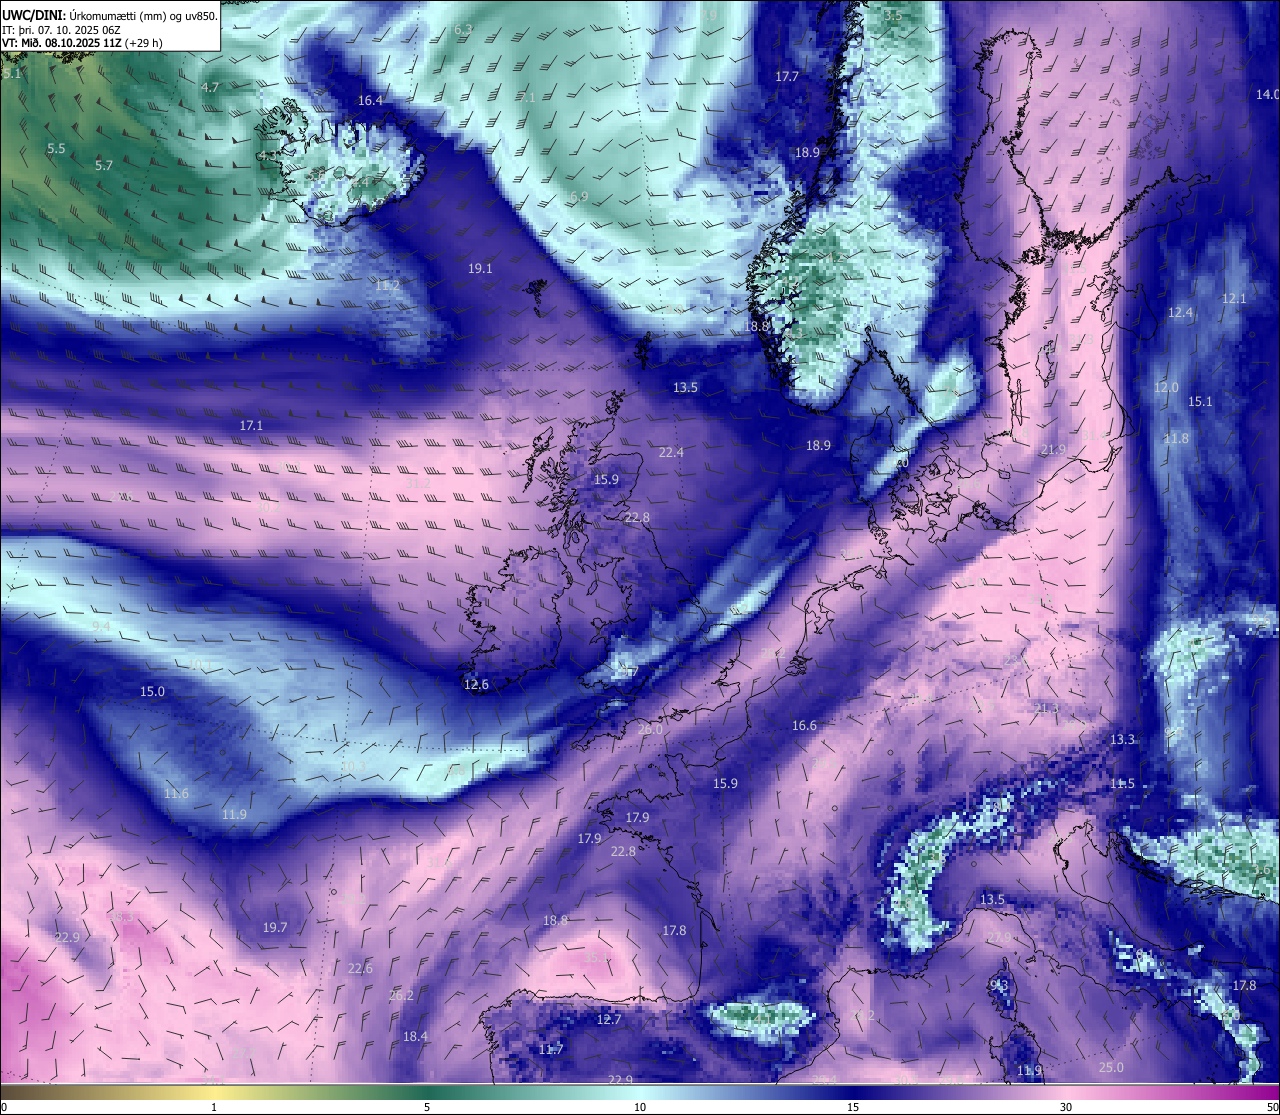Screen dimensions: 1280x1115
Task: Select the 19.1 value southeast of Iceland
Action: [x=480, y=269]
